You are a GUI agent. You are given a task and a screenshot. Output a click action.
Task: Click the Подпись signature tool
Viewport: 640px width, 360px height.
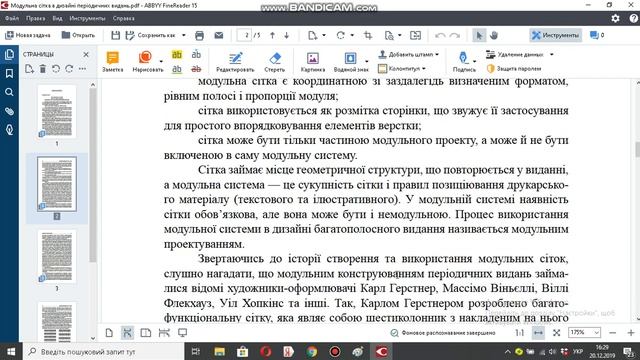(464, 62)
